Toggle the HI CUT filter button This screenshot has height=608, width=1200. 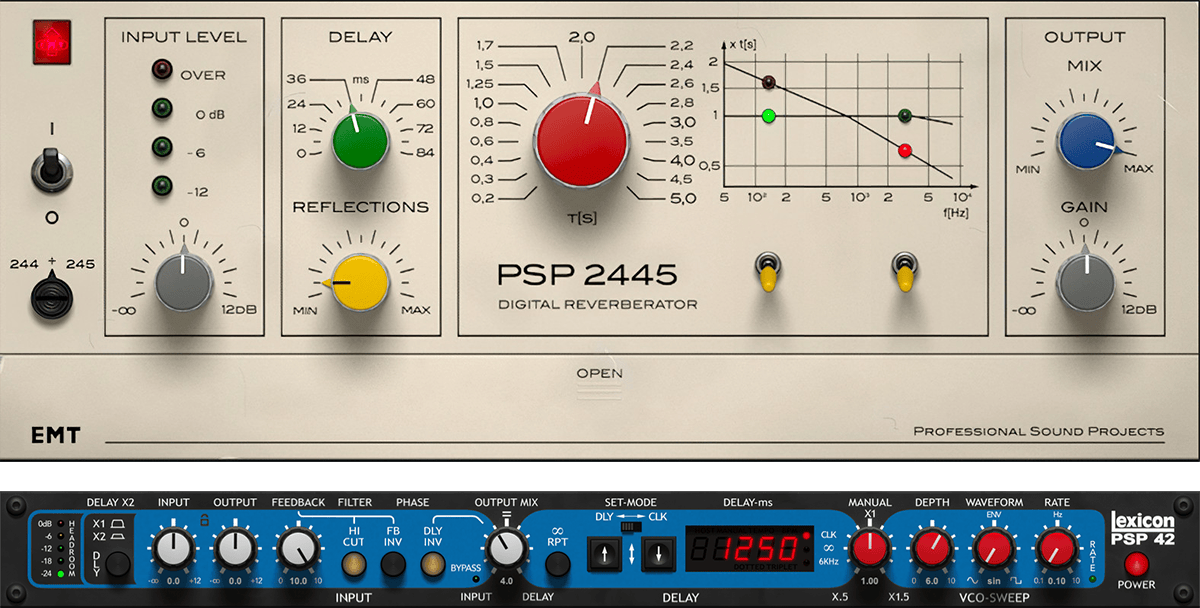click(352, 566)
